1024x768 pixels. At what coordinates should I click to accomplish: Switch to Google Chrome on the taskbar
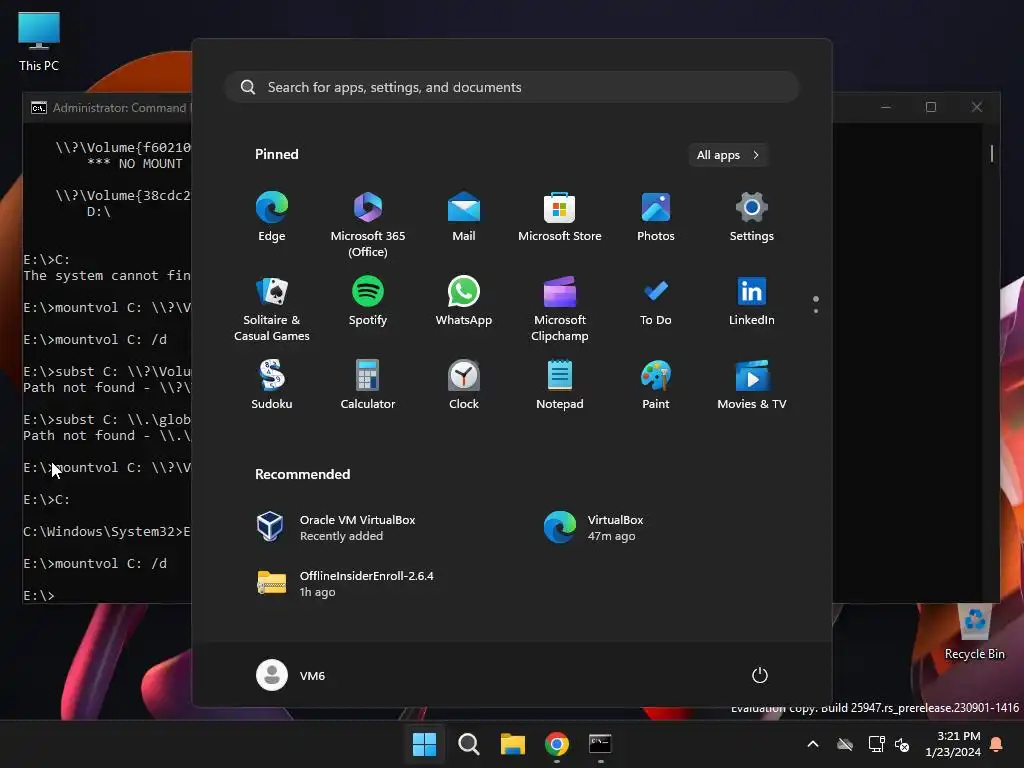556,744
